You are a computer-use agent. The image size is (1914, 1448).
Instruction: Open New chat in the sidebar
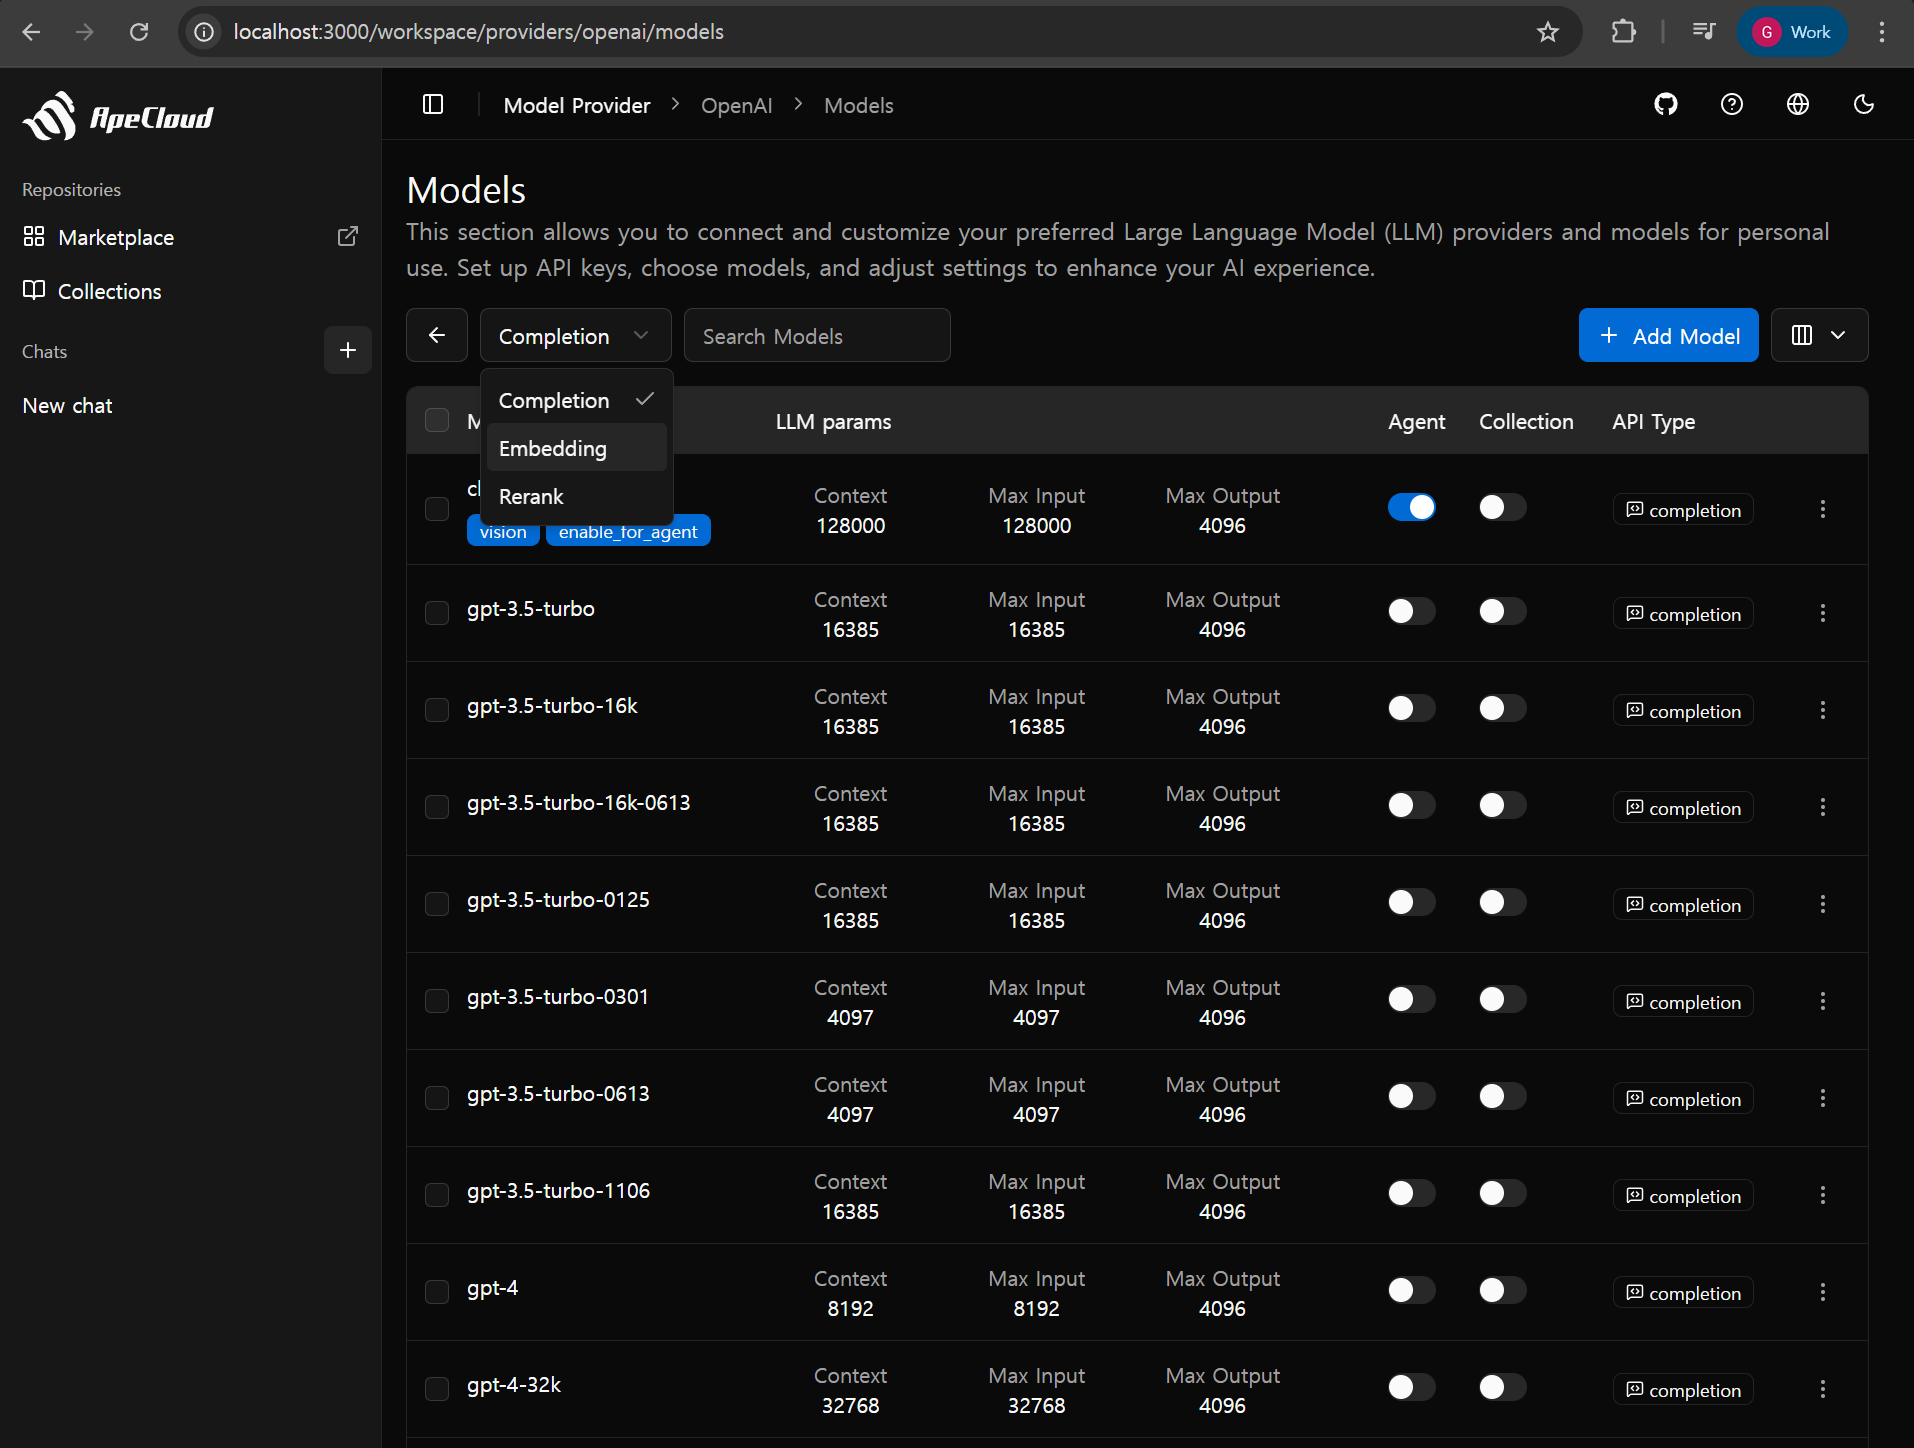coord(68,405)
